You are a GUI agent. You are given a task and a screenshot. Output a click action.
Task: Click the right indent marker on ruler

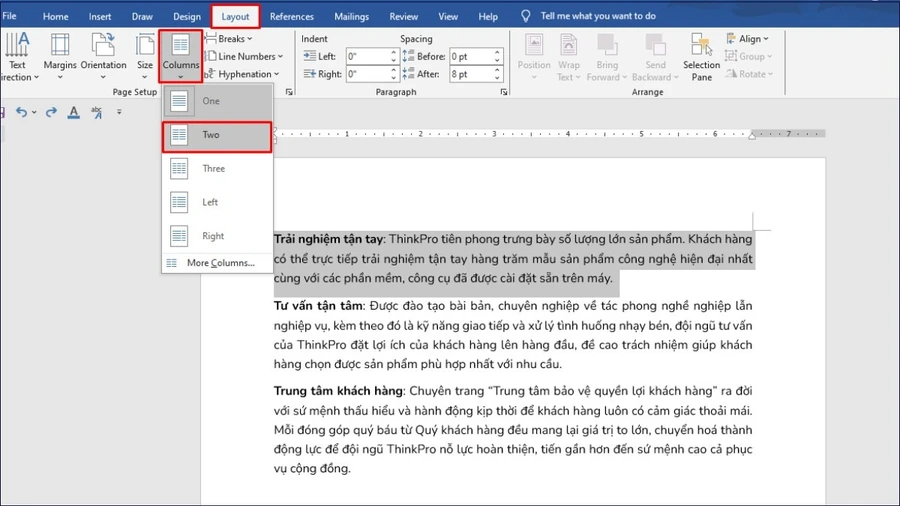click(752, 135)
